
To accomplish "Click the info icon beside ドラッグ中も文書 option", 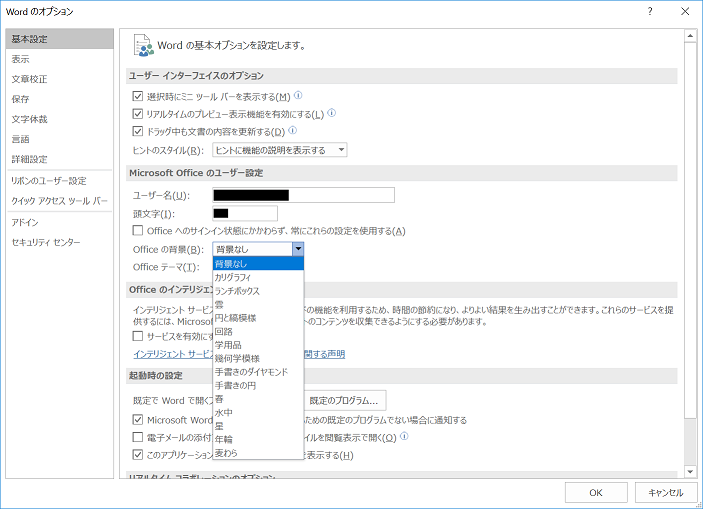I will 292,131.
